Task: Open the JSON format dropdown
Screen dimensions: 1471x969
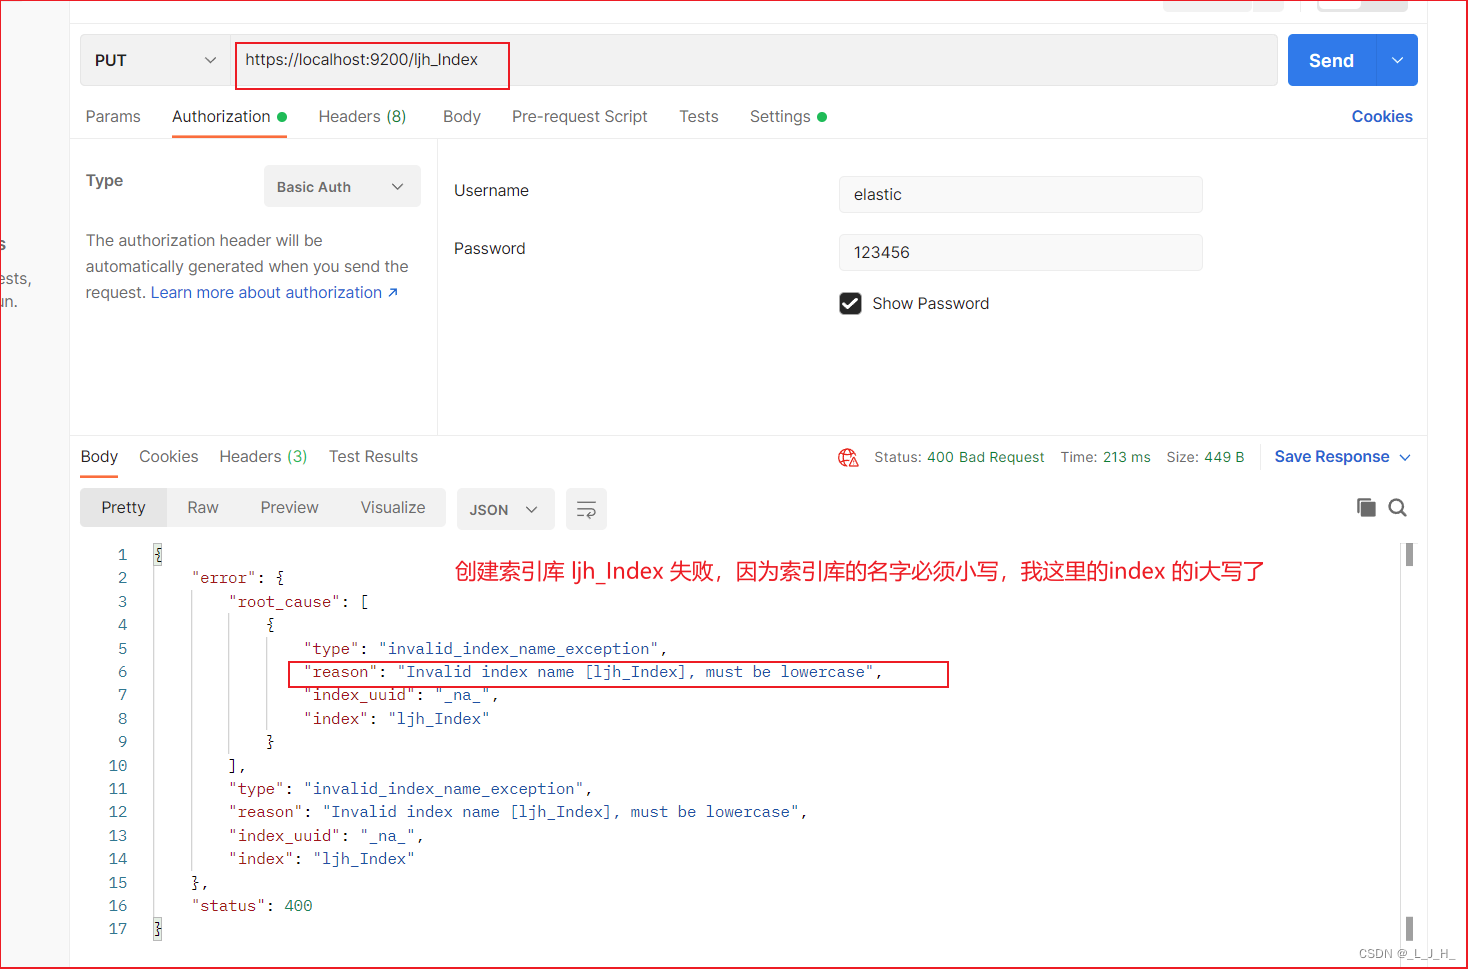Action: point(504,509)
